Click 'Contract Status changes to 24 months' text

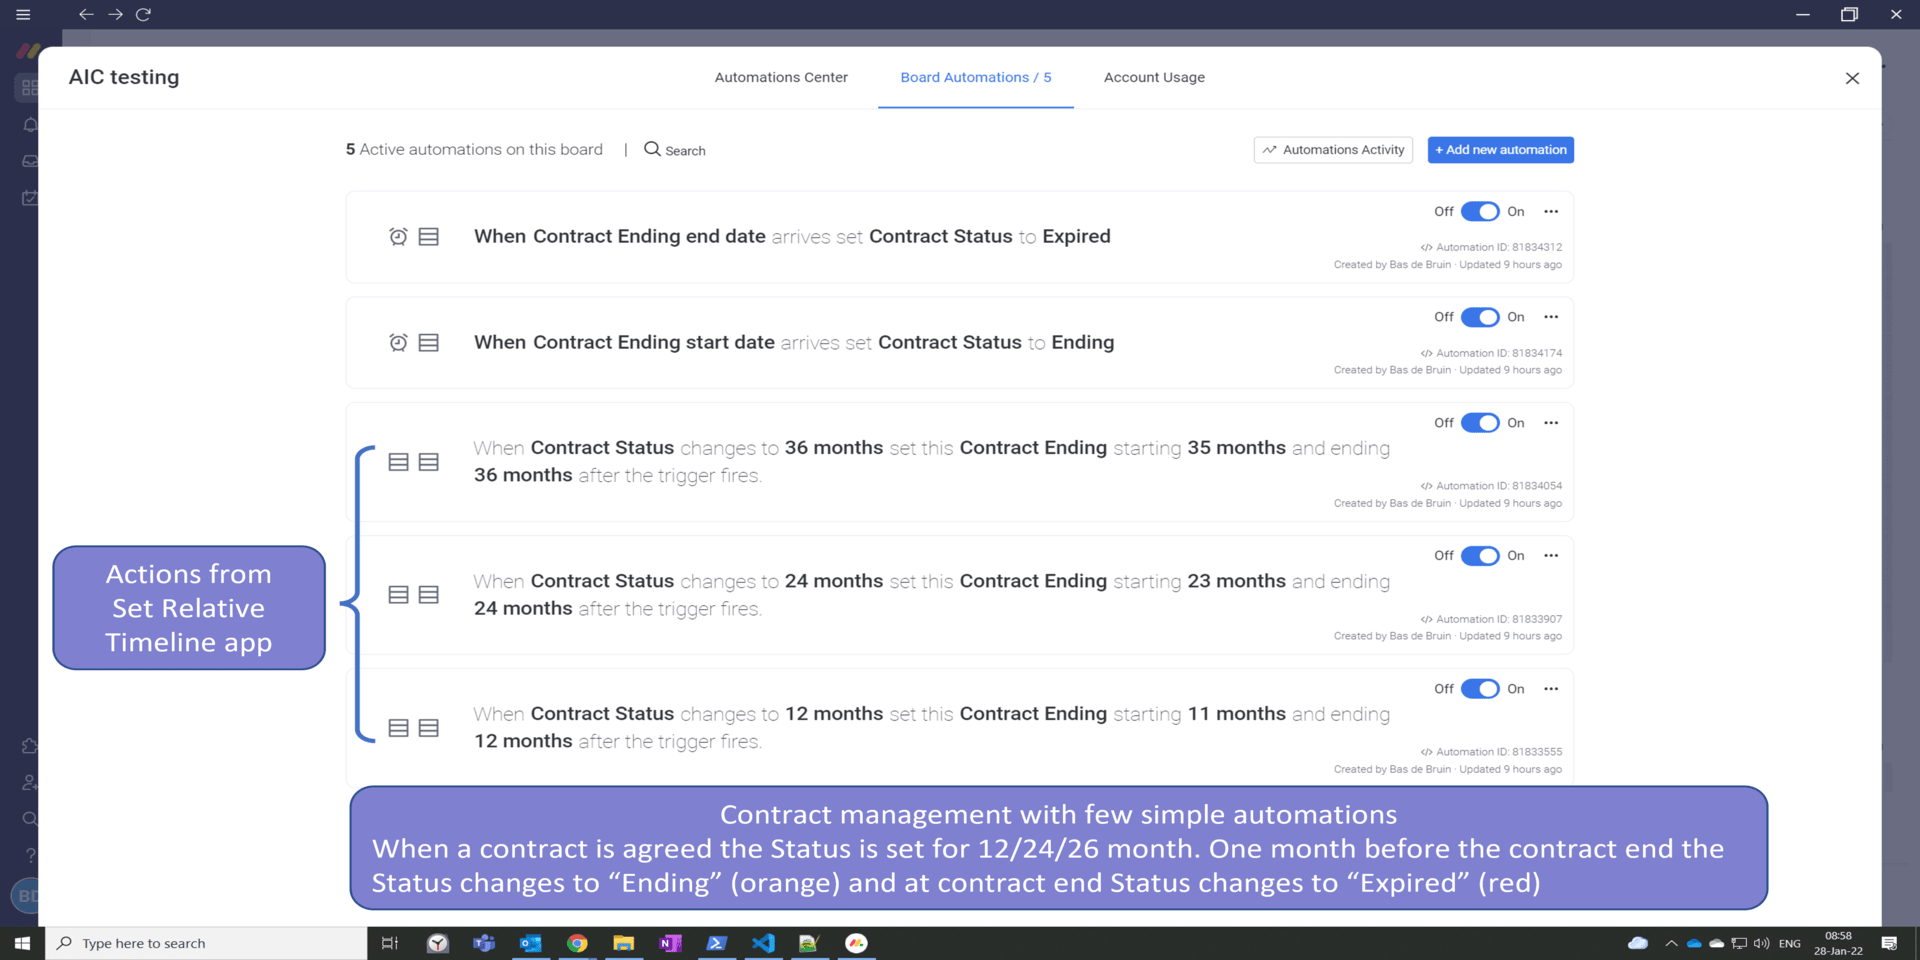[x=707, y=581]
